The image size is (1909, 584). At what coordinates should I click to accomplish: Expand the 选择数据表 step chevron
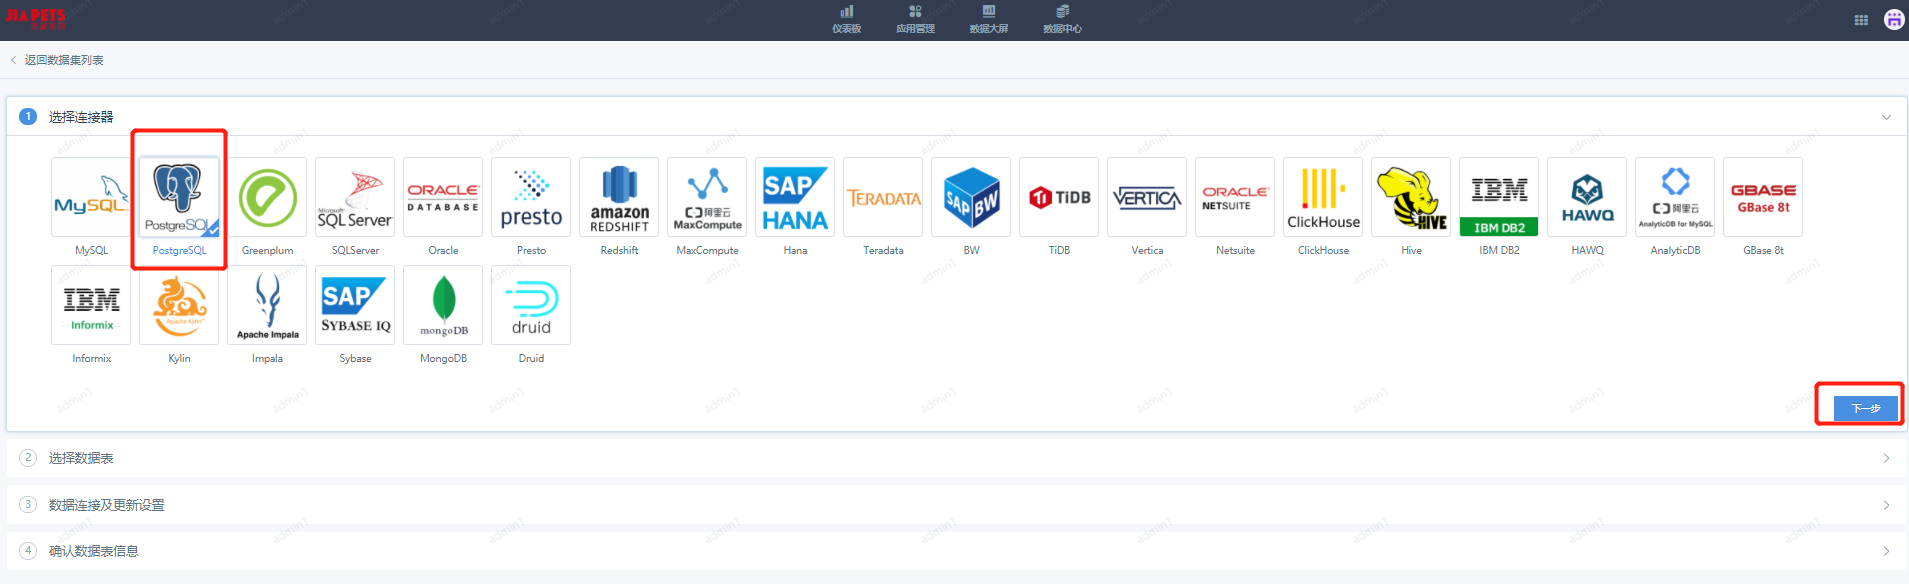tap(1886, 458)
